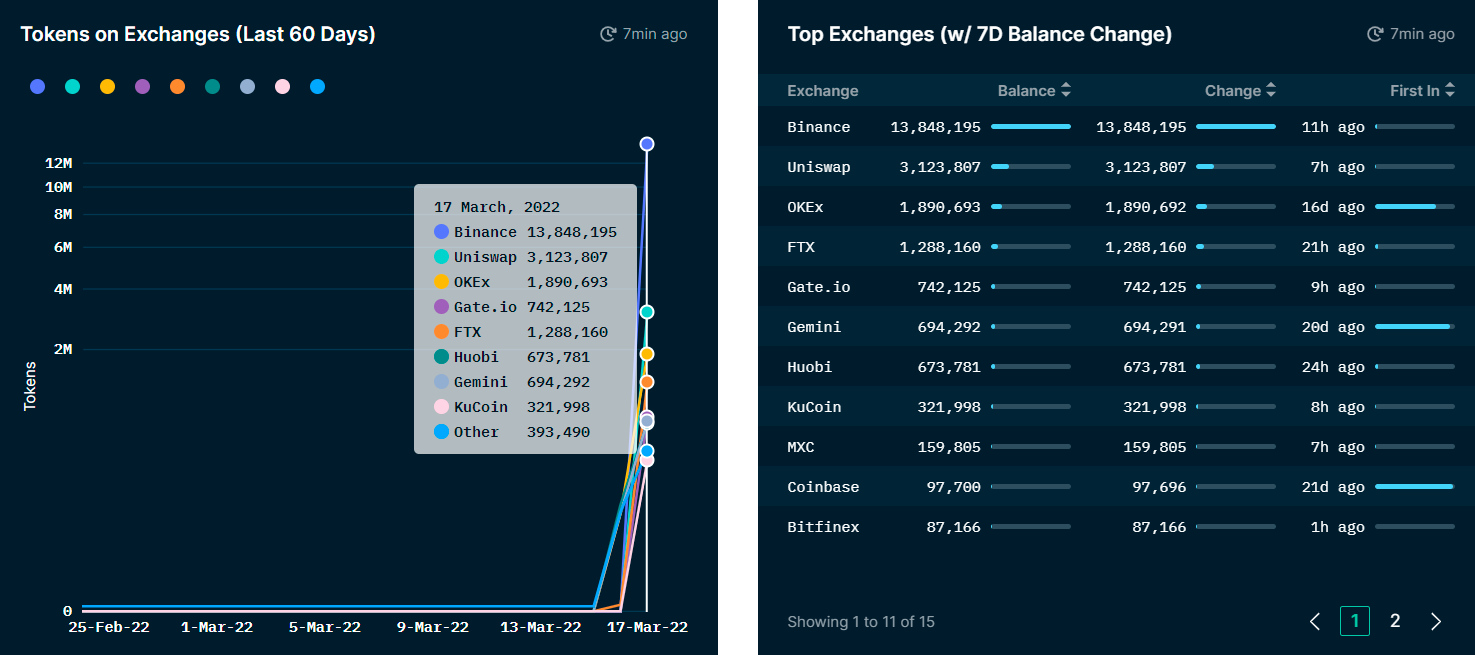This screenshot has height=655, width=1475.
Task: Sort table by First In column
Action: click(x=1422, y=91)
